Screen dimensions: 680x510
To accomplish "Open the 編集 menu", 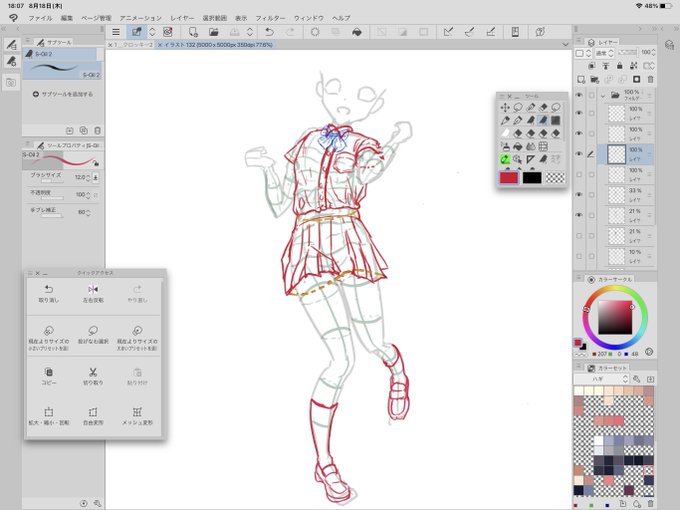I will click(67, 18).
